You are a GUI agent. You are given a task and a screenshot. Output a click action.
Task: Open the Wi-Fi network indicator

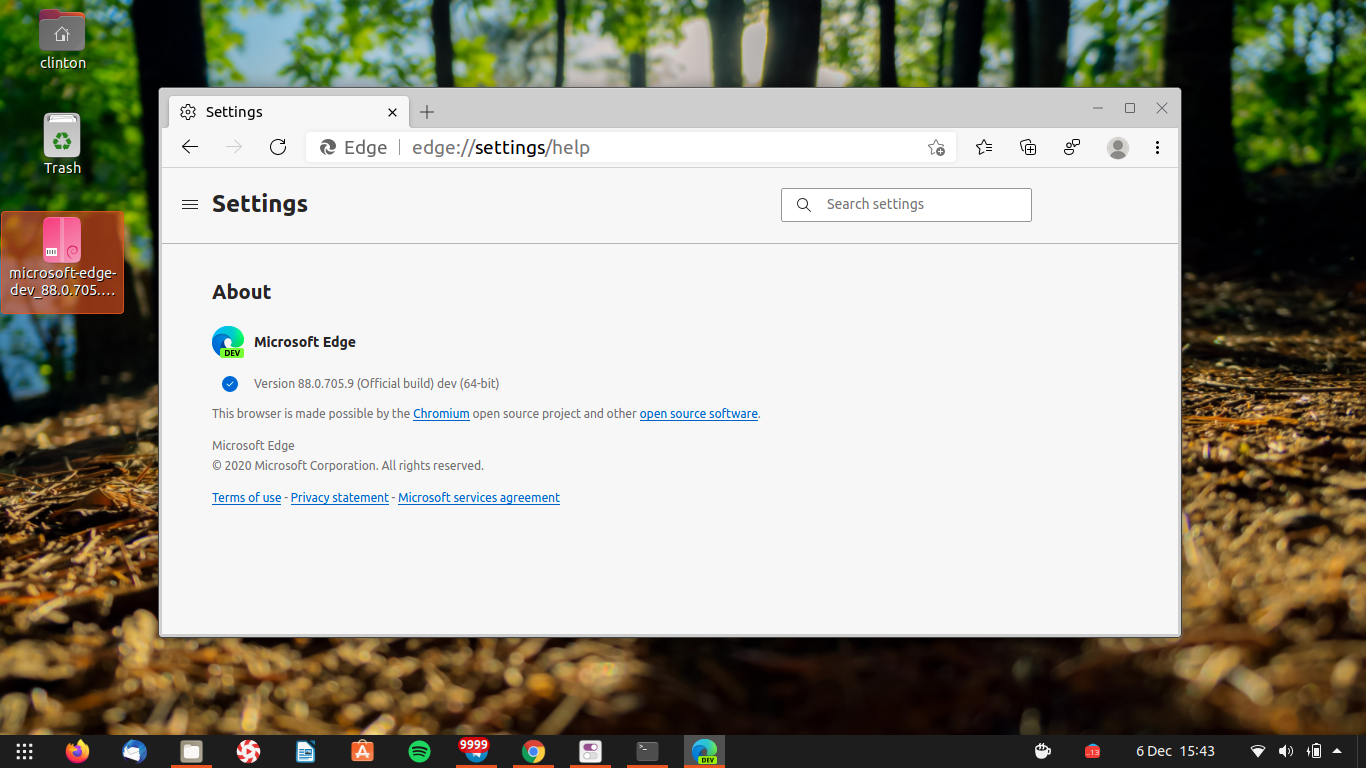tap(1258, 751)
